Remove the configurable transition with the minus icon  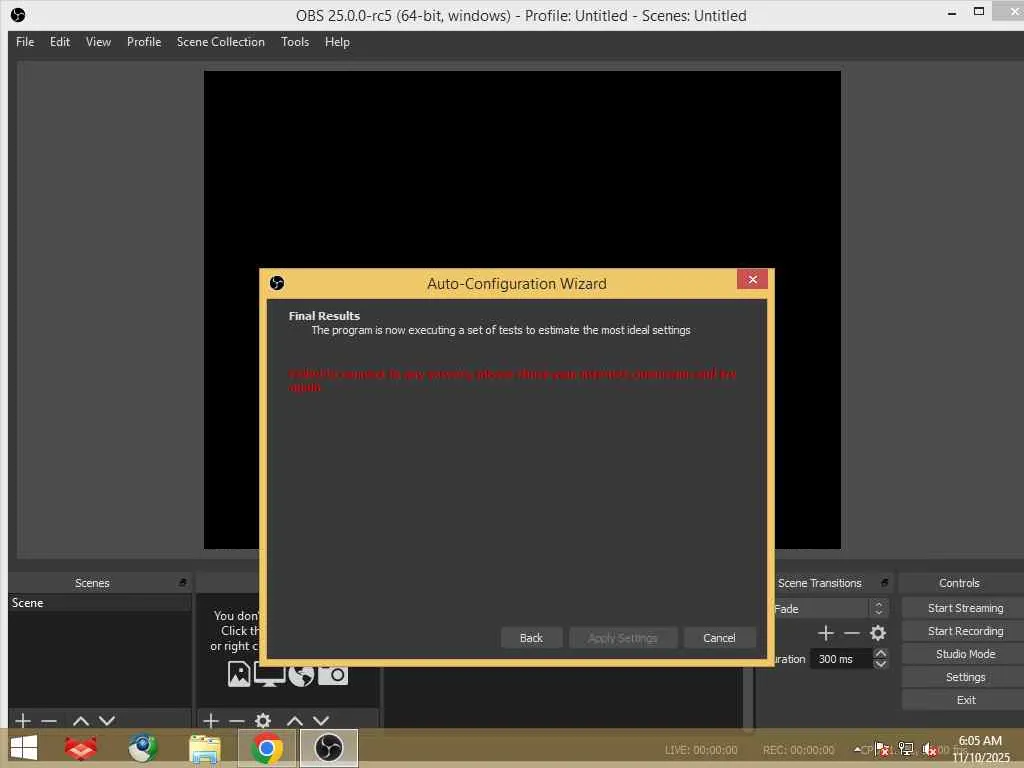852,633
